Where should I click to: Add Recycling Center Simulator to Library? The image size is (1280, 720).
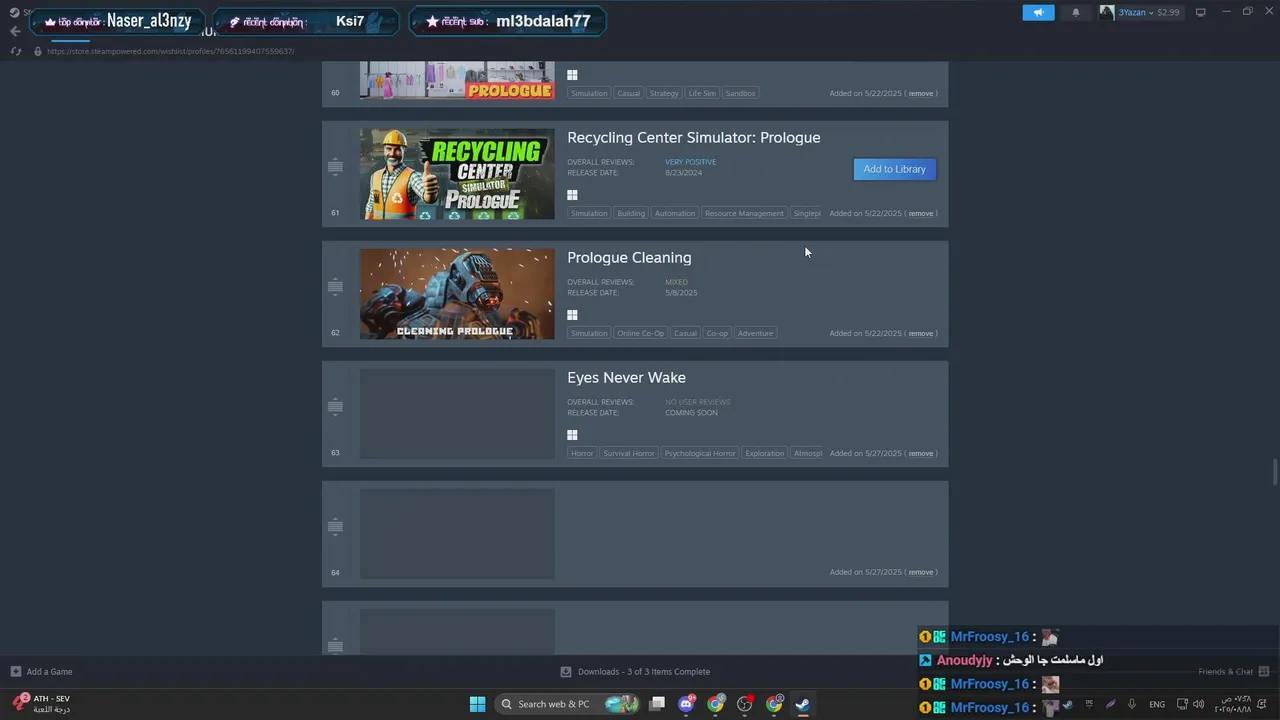pos(894,169)
